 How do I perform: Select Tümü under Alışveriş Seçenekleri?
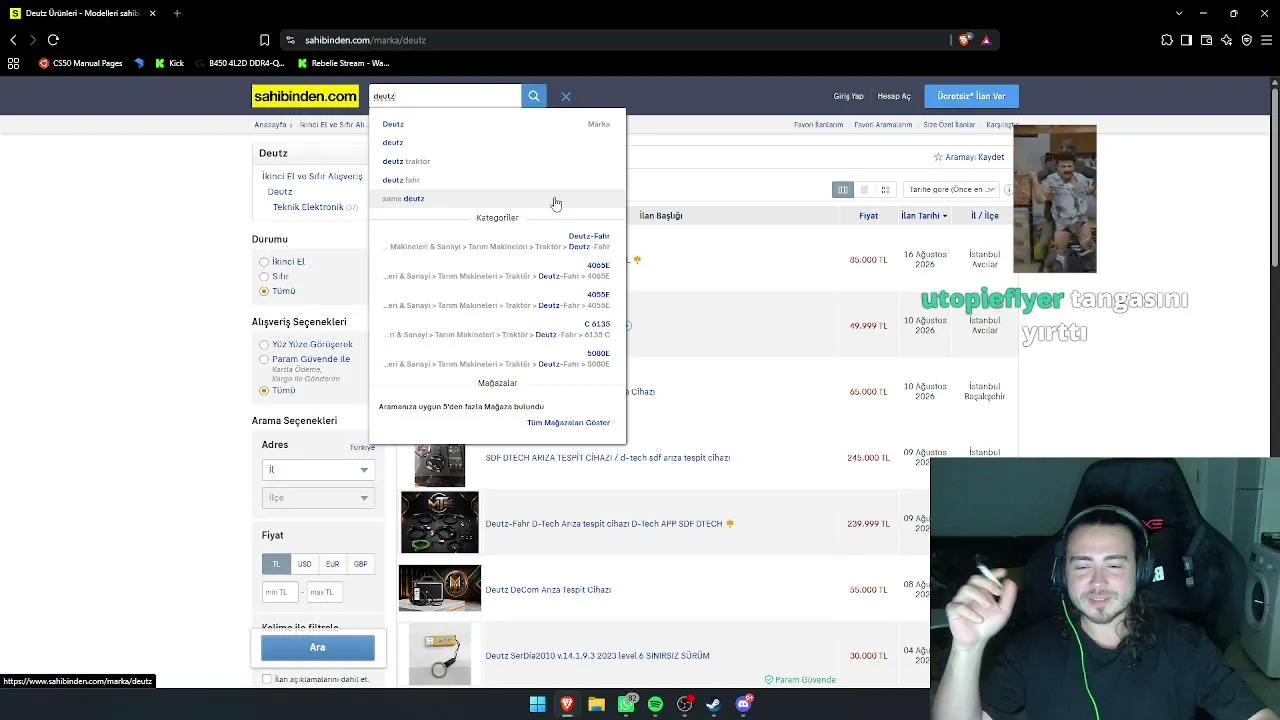point(264,391)
